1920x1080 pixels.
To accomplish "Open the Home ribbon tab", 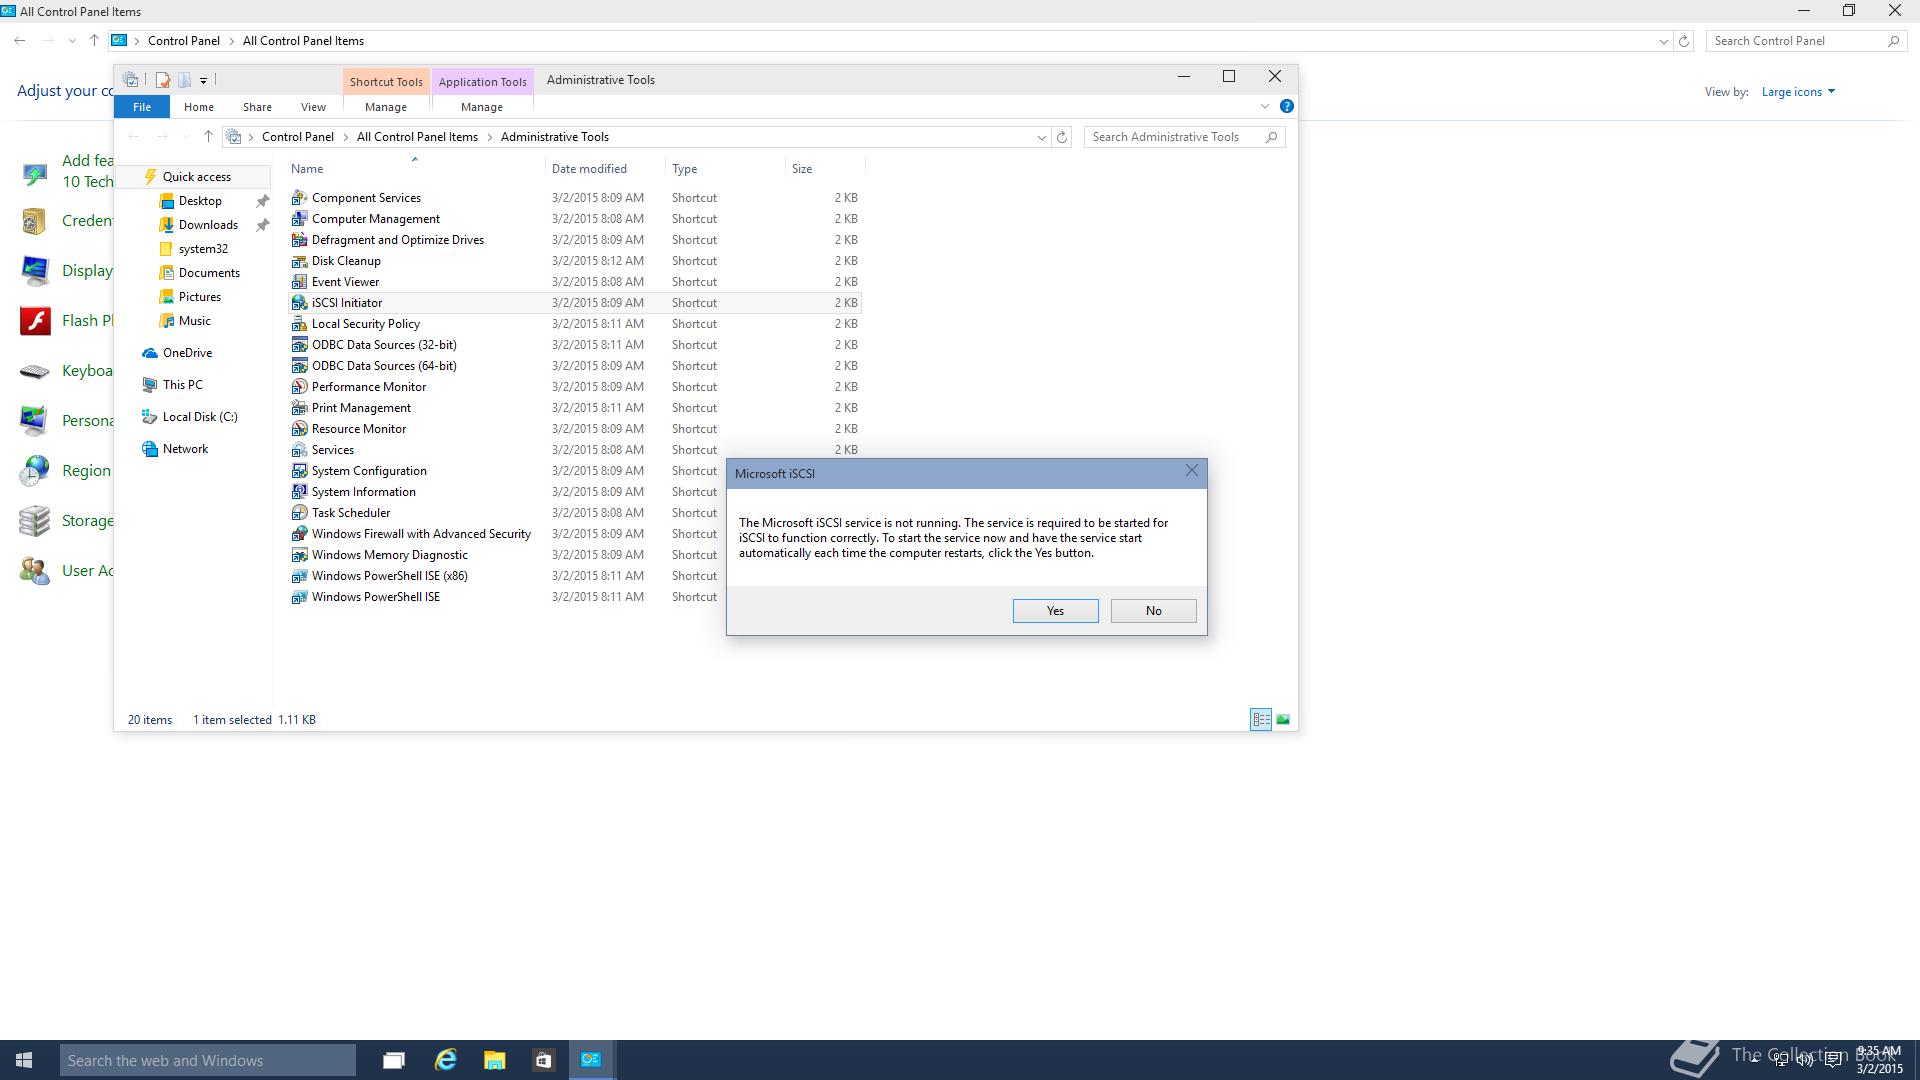I will click(x=198, y=107).
